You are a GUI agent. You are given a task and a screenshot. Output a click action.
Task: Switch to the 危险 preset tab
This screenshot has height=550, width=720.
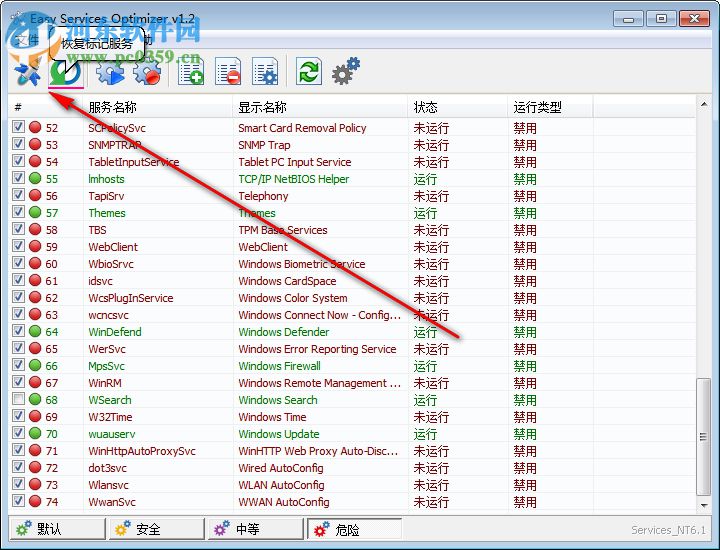354,529
